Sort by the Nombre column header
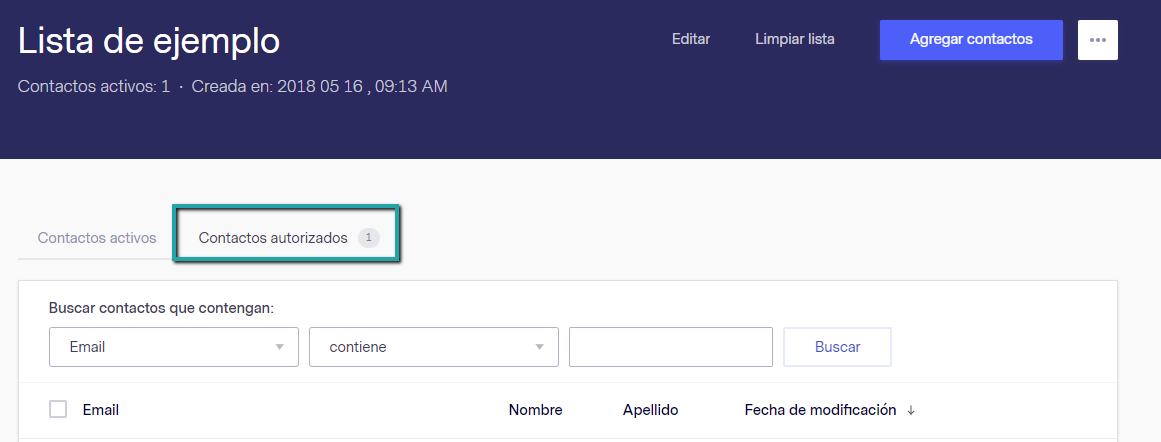Screen dimensions: 1161x442 point(535,410)
